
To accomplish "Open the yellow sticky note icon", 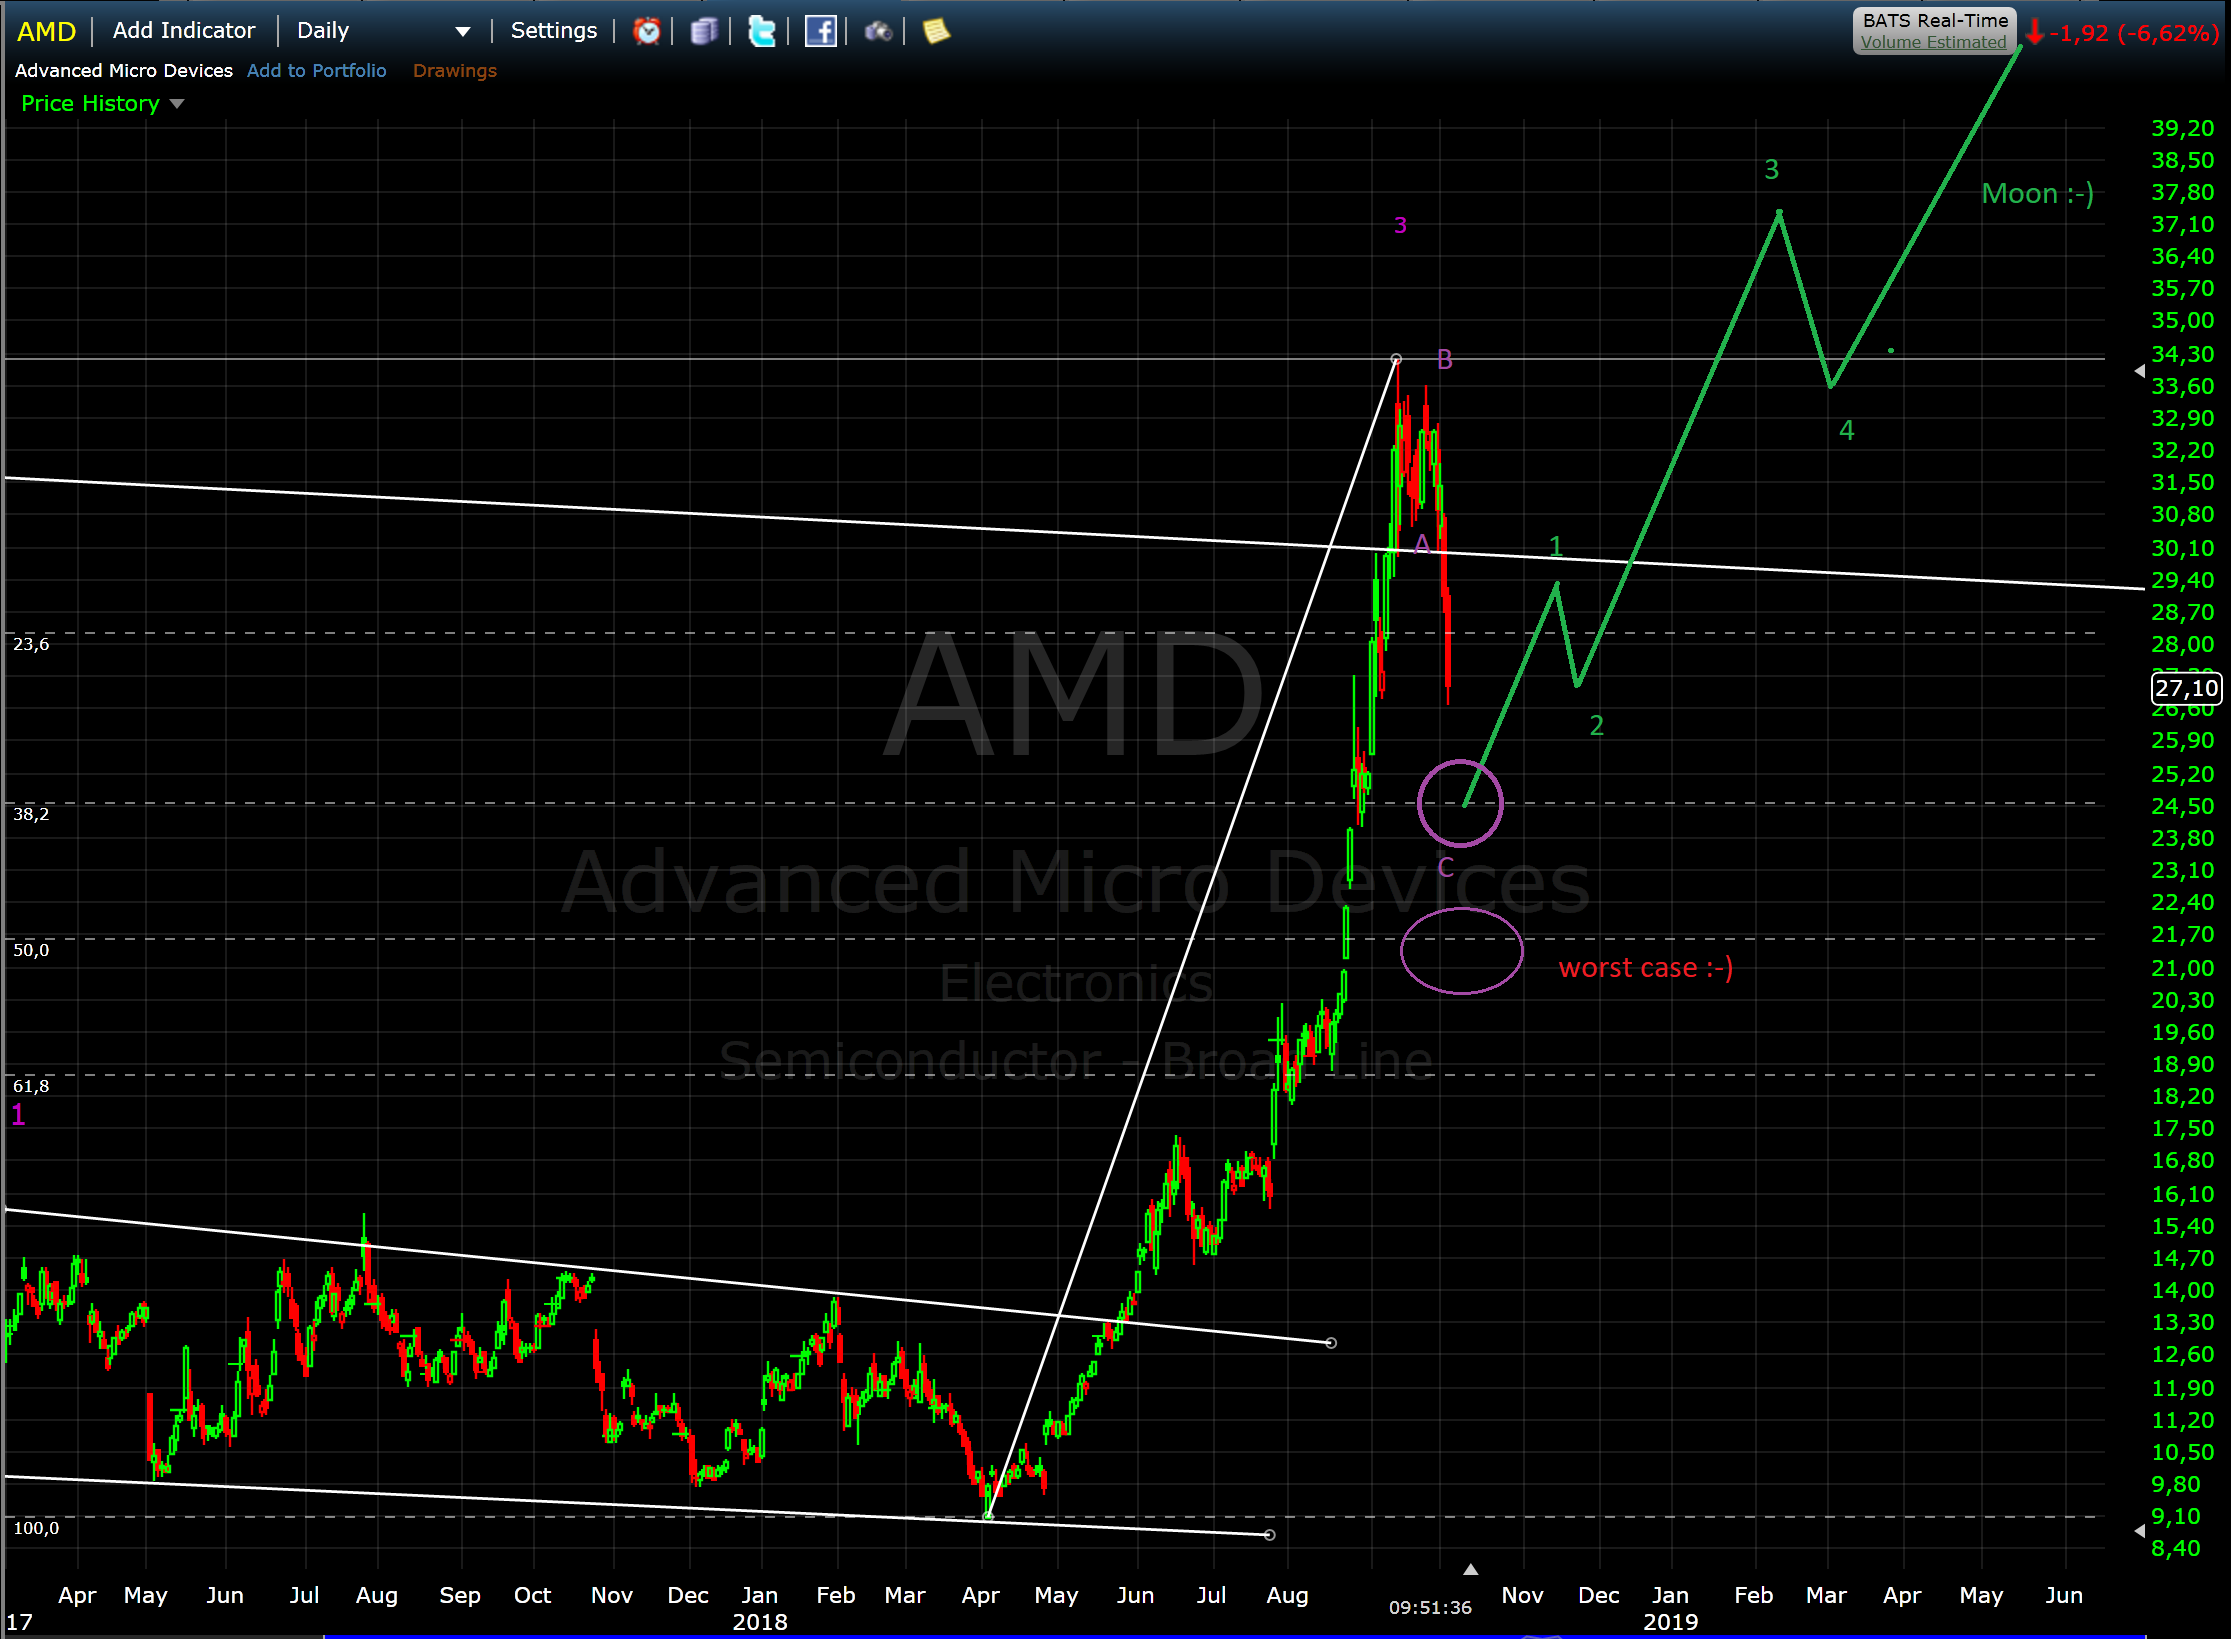I will (x=936, y=31).
